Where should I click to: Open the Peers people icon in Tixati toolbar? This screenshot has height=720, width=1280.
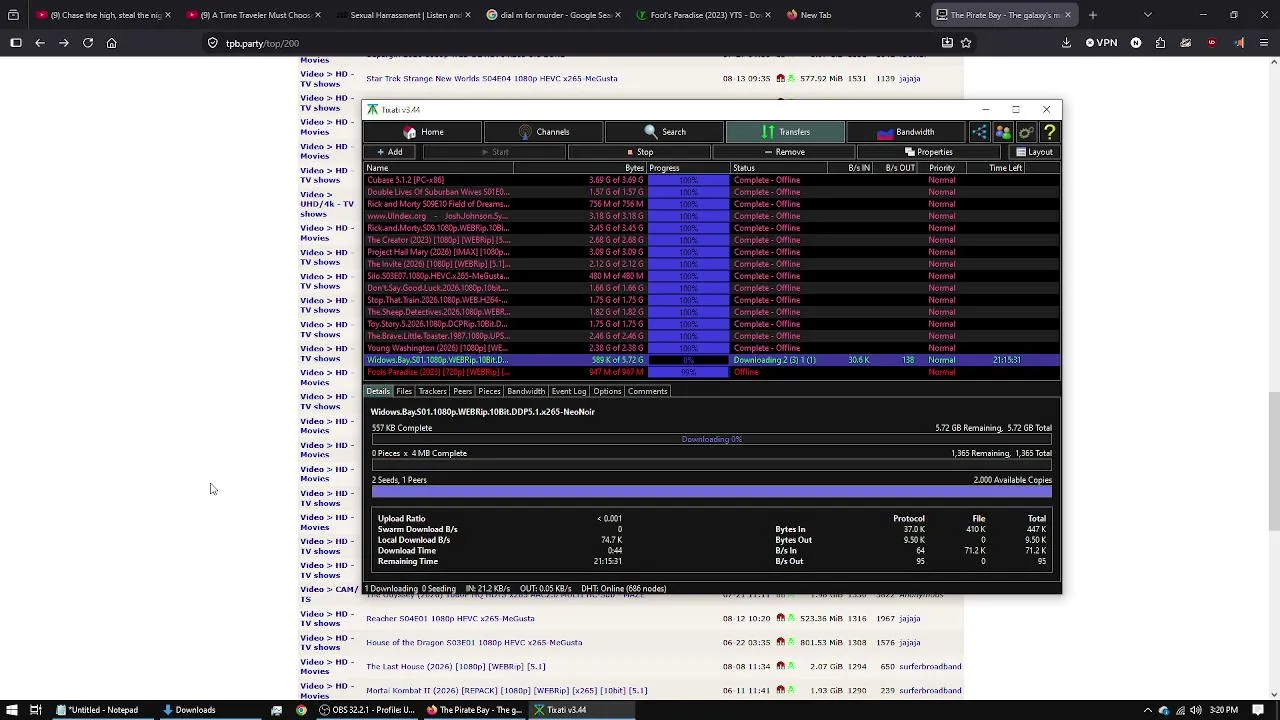(x=1003, y=132)
